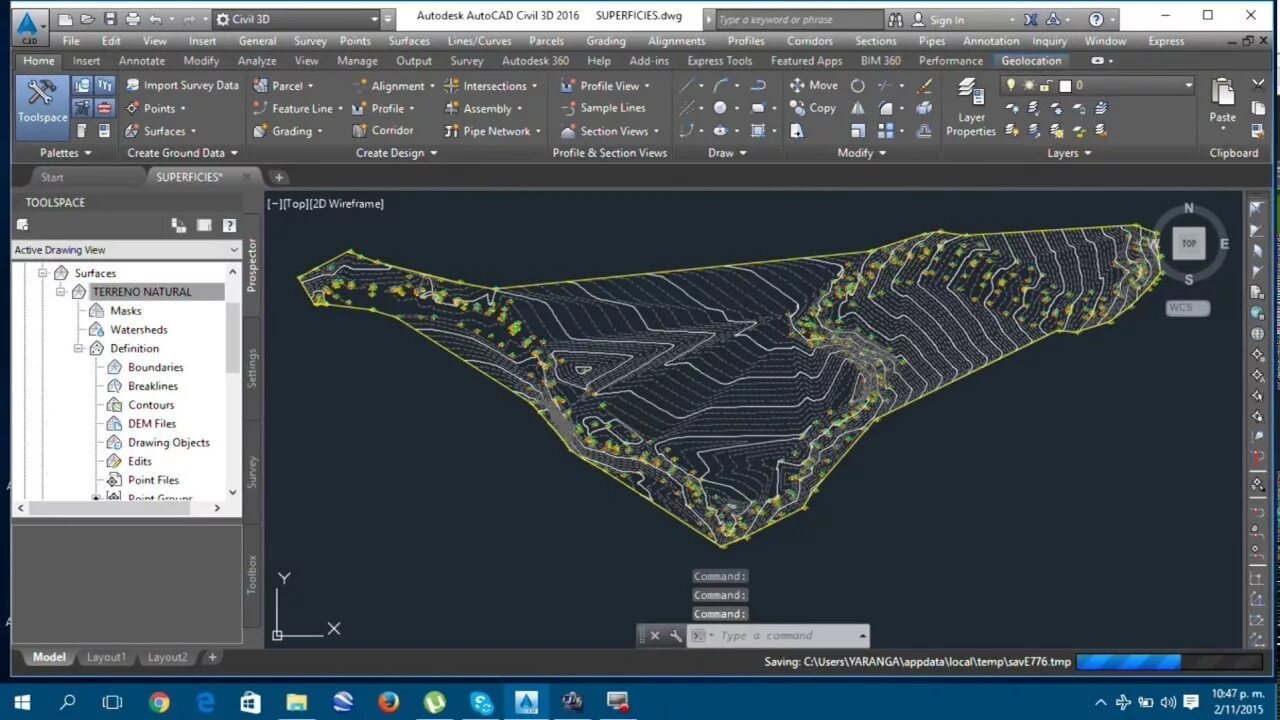The image size is (1280, 720).
Task: Open the Corridors menu in menu bar
Action: [x=810, y=41]
